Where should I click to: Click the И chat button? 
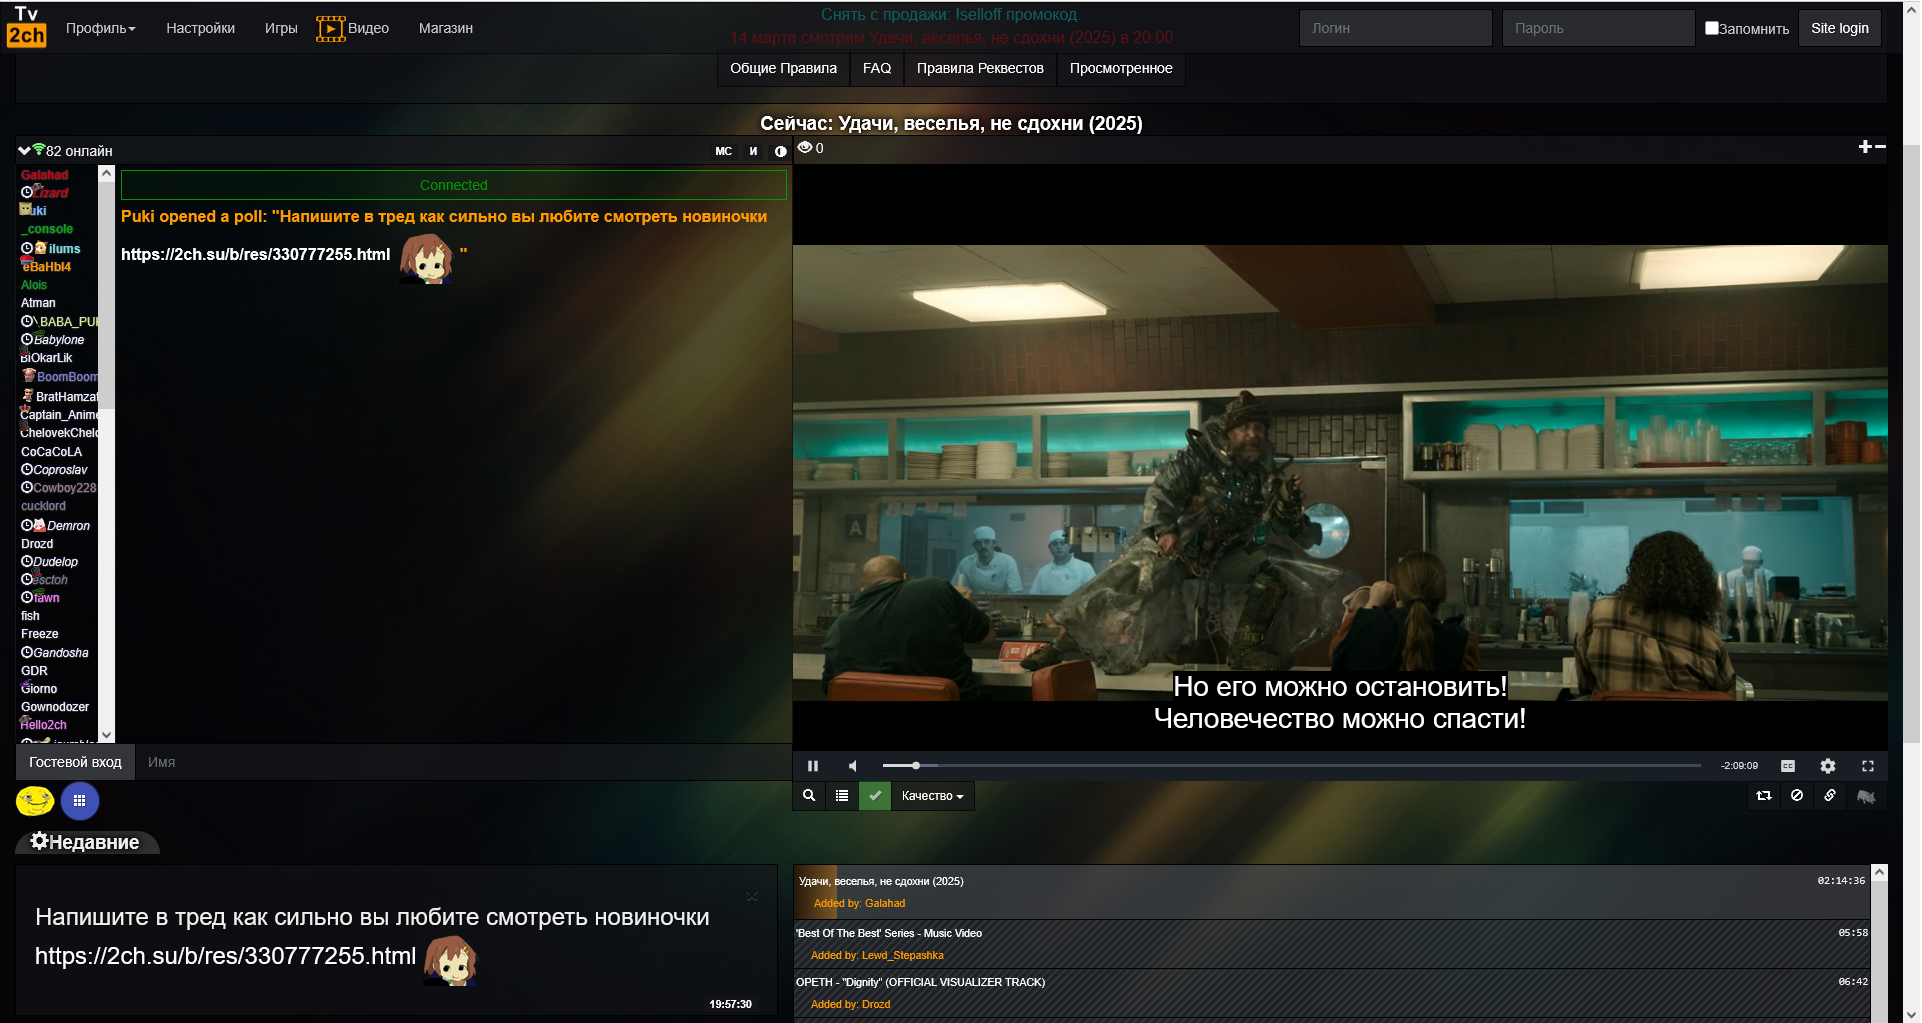tap(753, 151)
